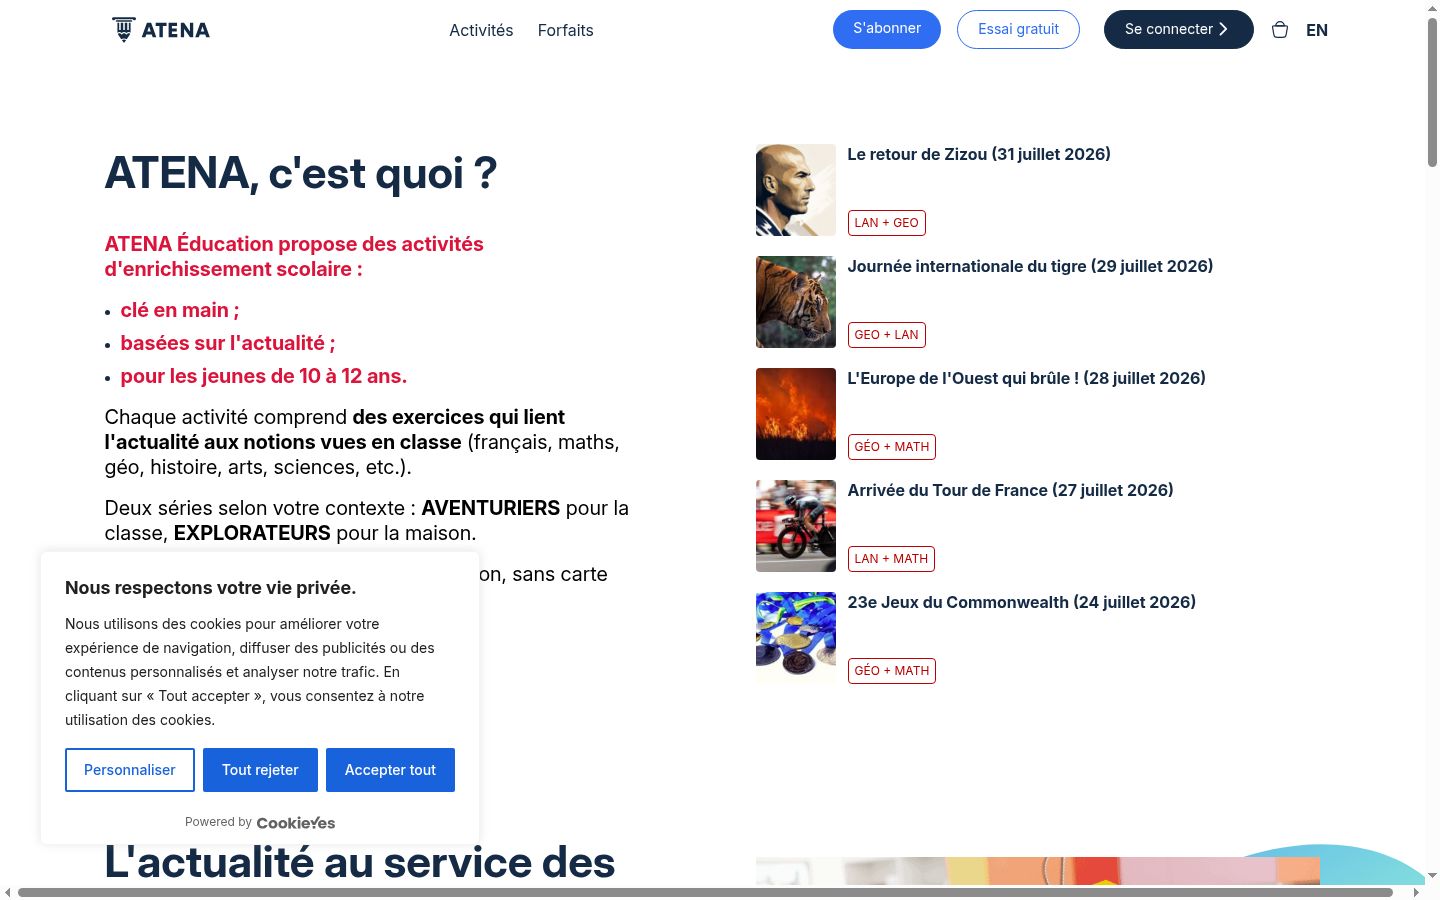This screenshot has height=900, width=1440.
Task: Click the ATENA logo
Action: coord(161,30)
